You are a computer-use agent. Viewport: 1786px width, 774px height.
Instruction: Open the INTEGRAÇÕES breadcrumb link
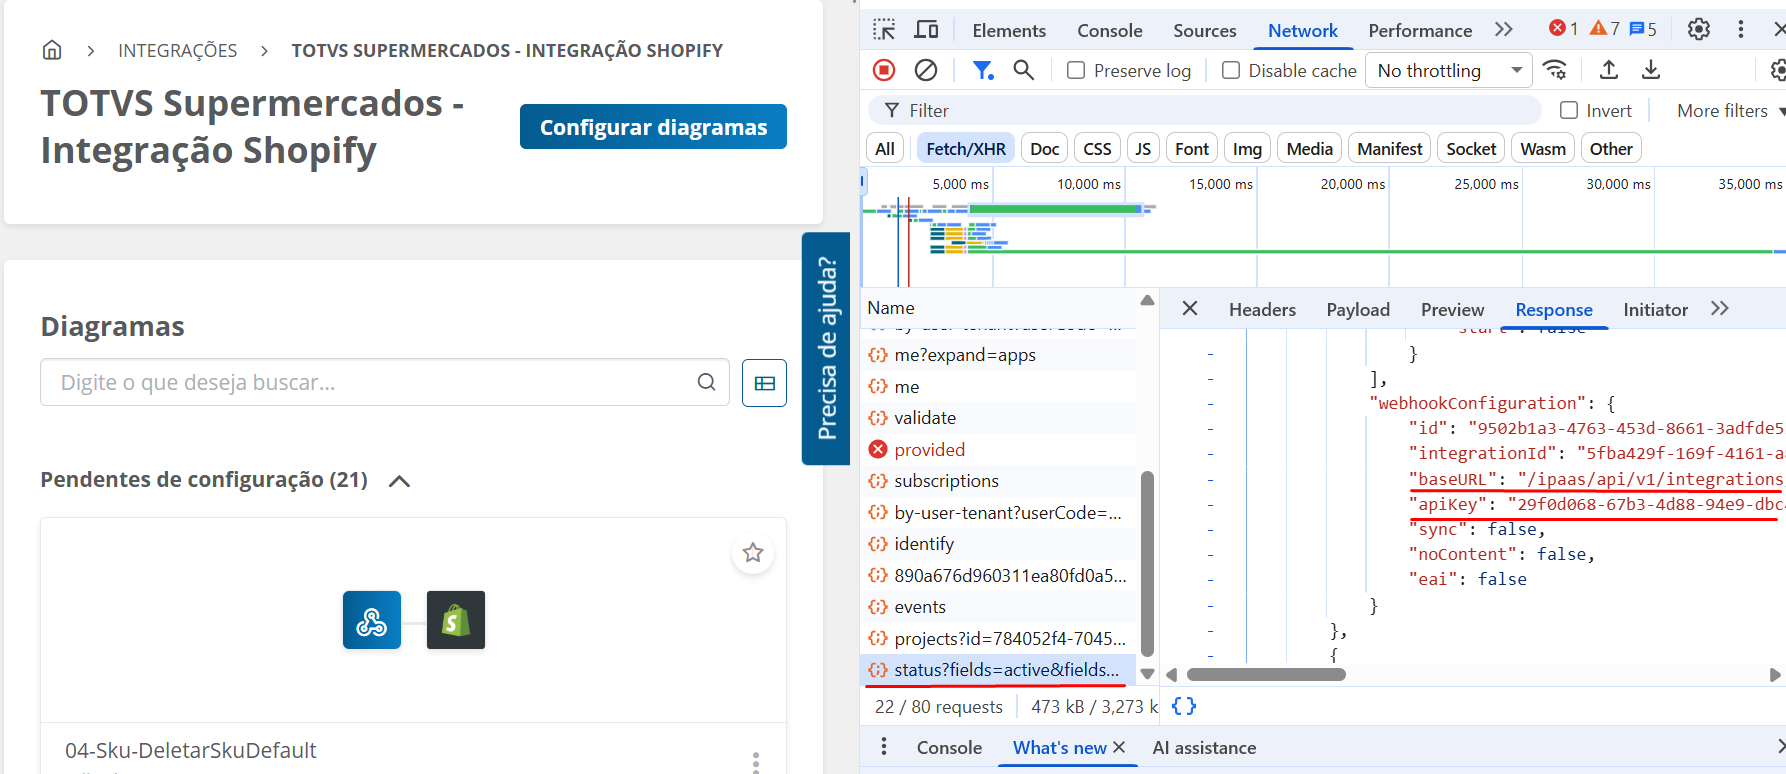(x=178, y=50)
